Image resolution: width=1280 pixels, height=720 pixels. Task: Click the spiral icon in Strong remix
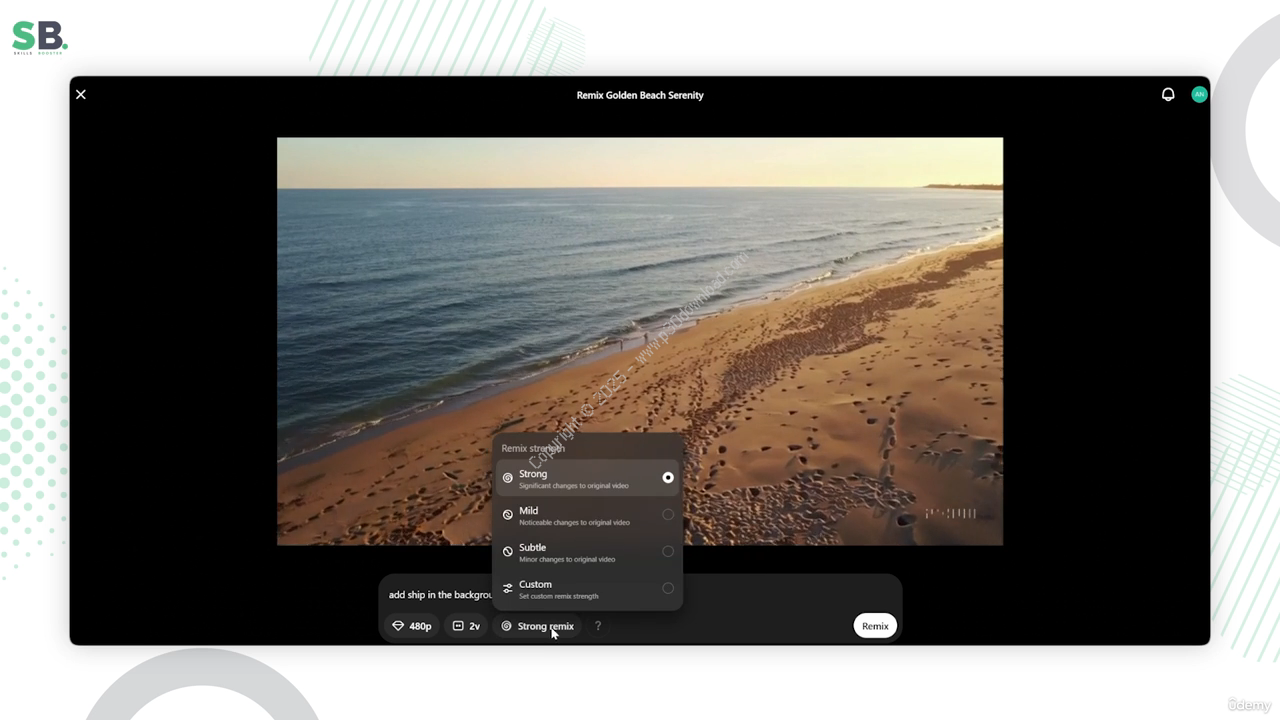tap(506, 626)
